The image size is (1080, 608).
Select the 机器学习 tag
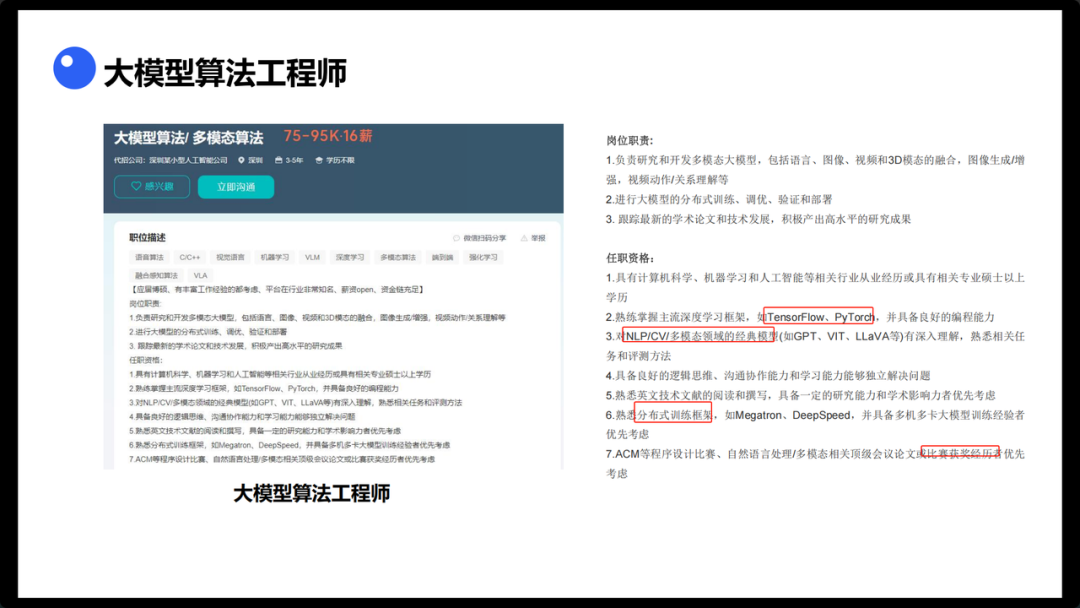275,258
